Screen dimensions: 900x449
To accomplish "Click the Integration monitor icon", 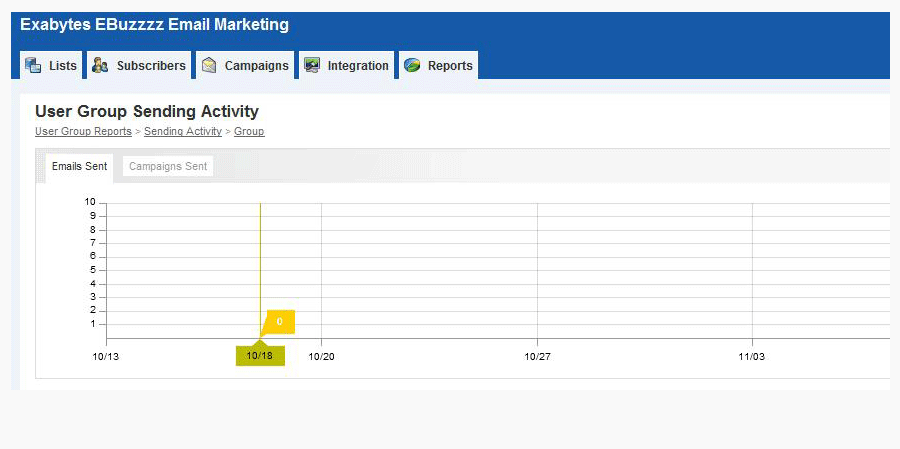I will [312, 65].
